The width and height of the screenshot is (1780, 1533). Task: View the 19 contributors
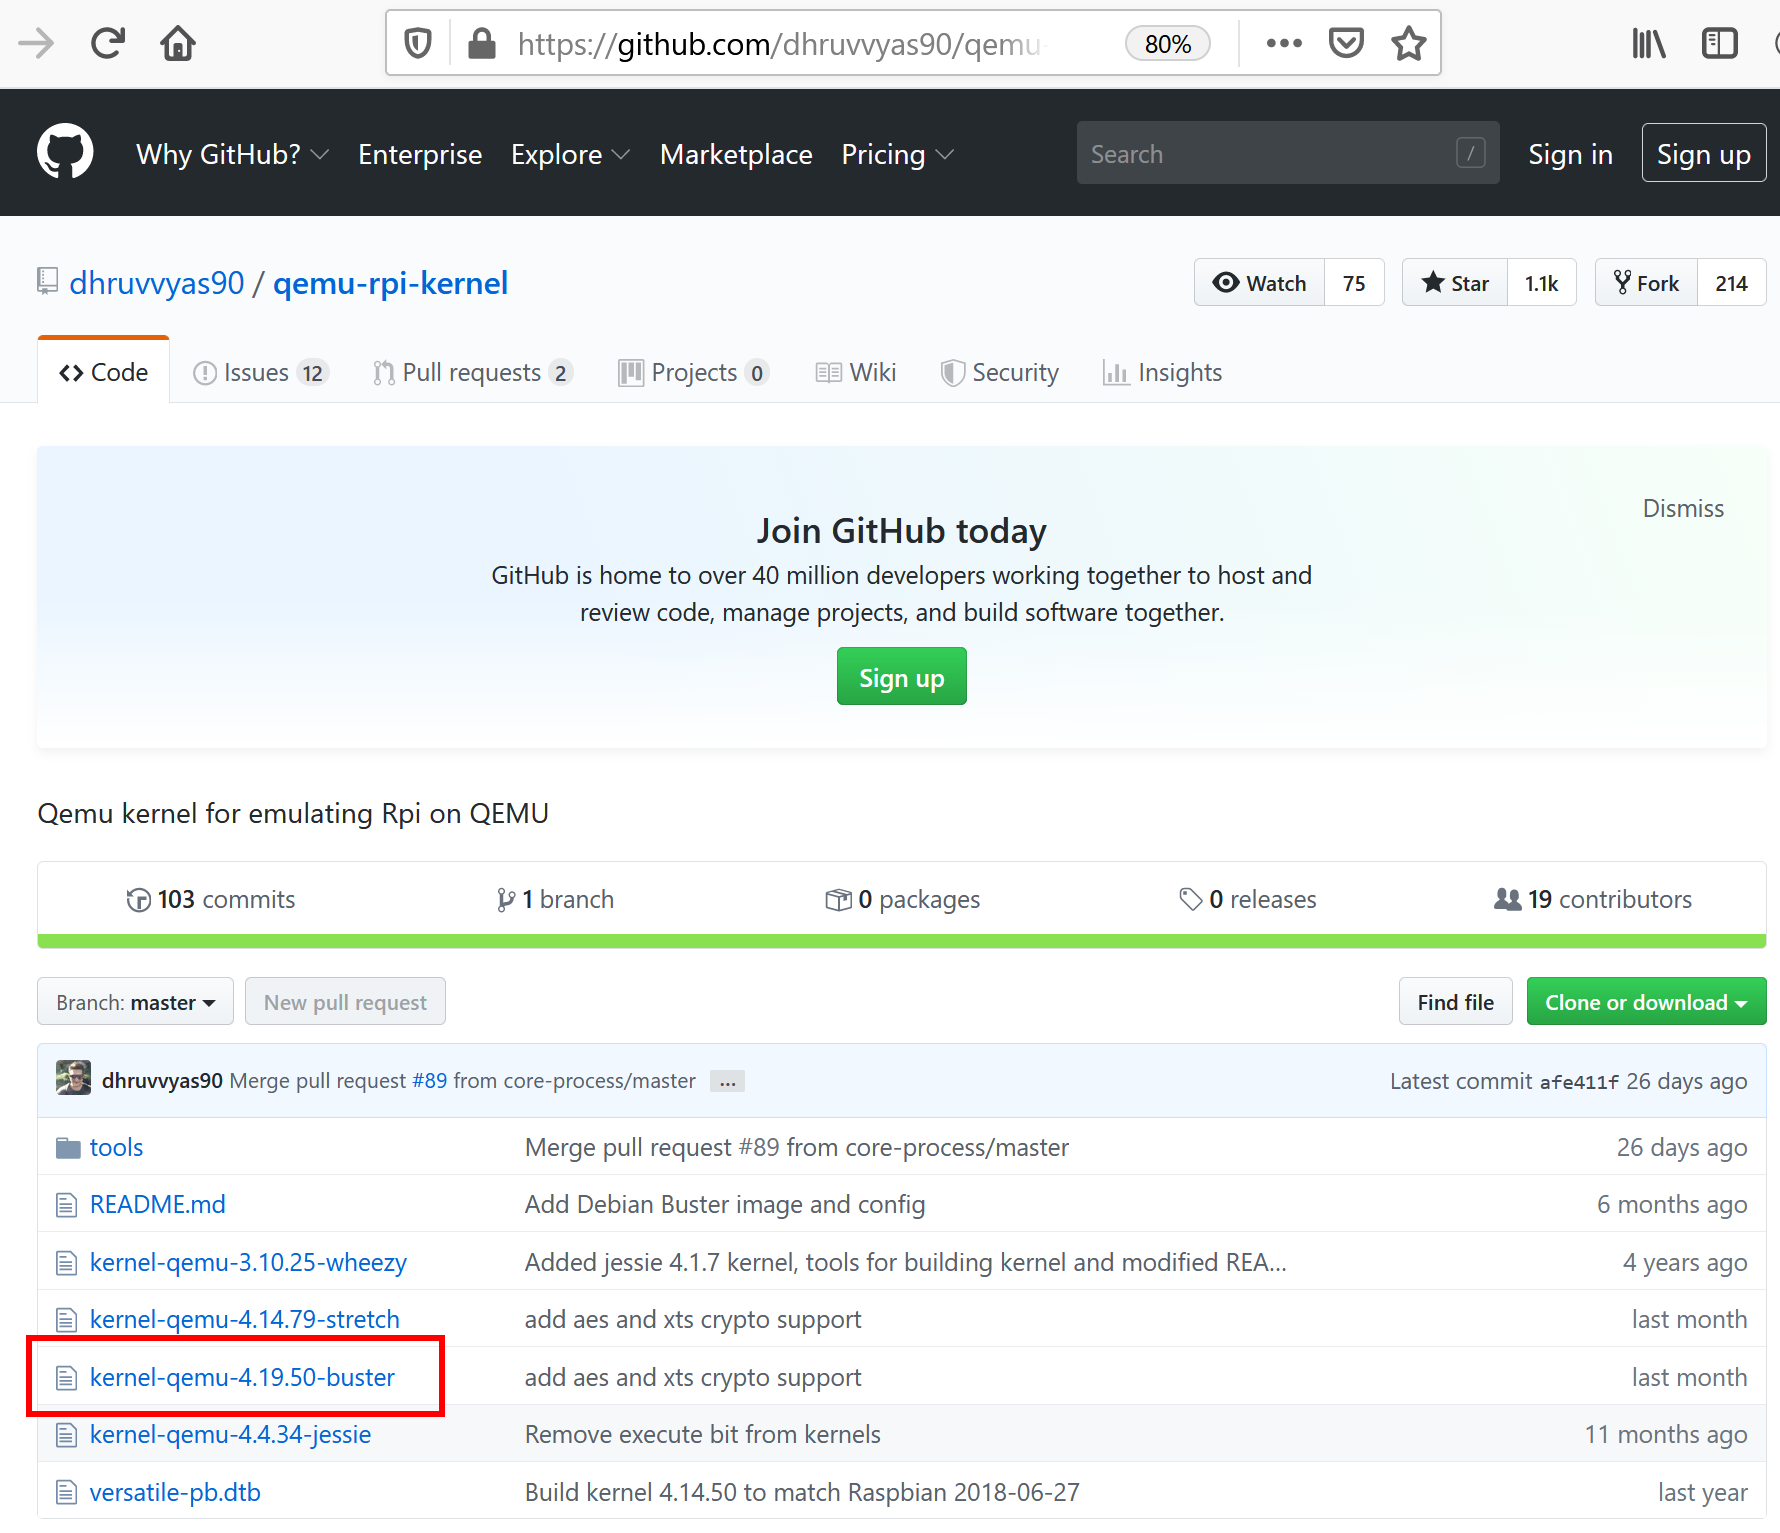coord(1593,899)
